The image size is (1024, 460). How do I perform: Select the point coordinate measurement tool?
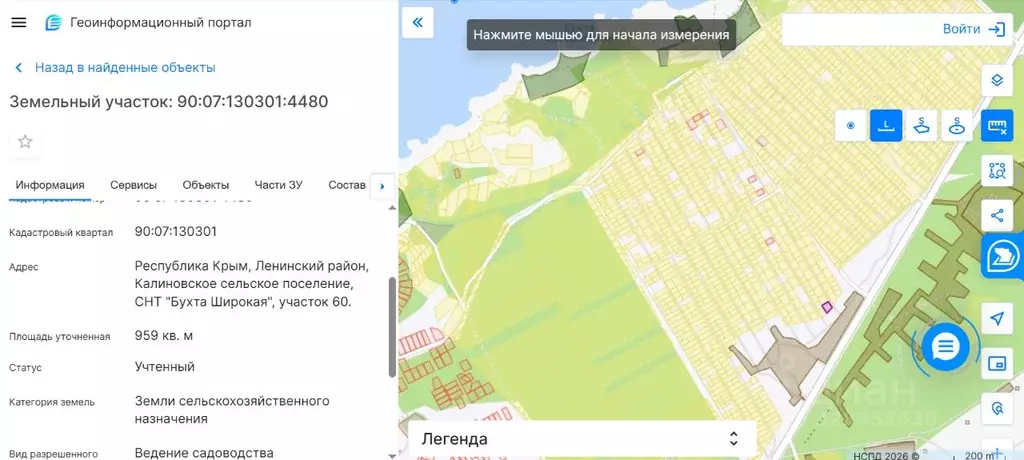tap(851, 126)
